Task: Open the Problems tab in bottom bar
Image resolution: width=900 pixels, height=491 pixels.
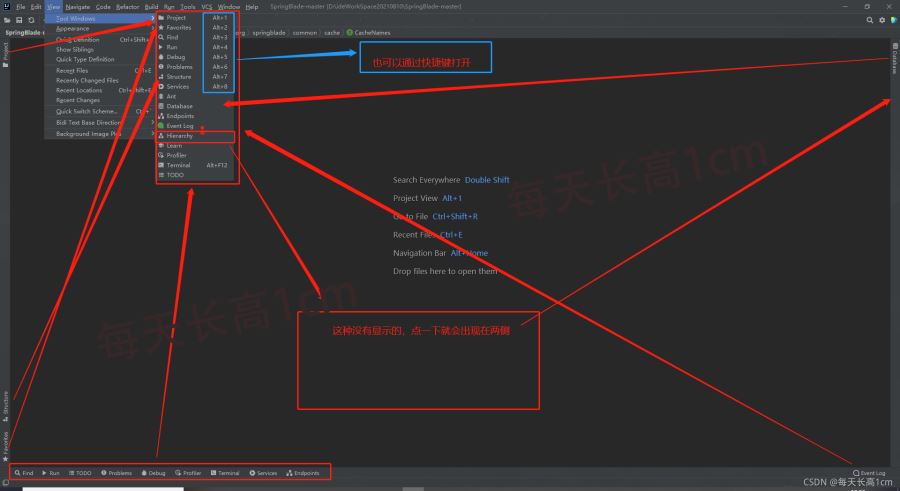Action: pyautogui.click(x=116, y=473)
